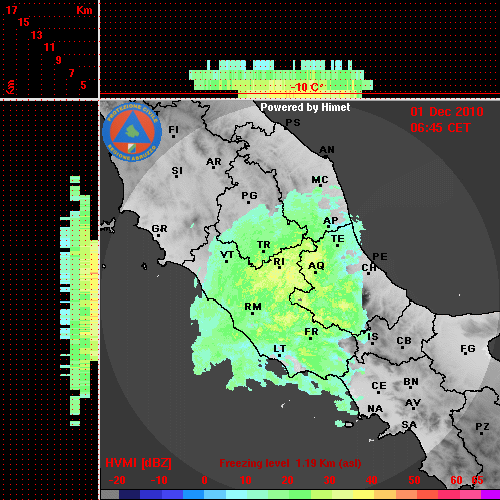Click the 17 Km altitude scale label
The width and height of the screenshot is (500, 500).
click(12, 10)
